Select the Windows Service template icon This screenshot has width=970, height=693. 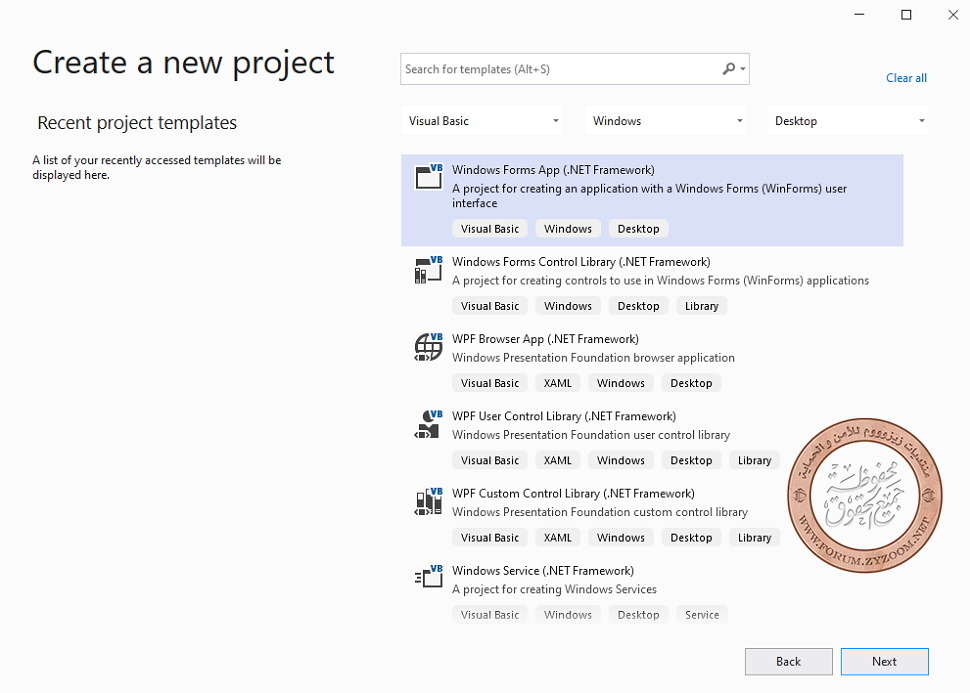tap(429, 577)
